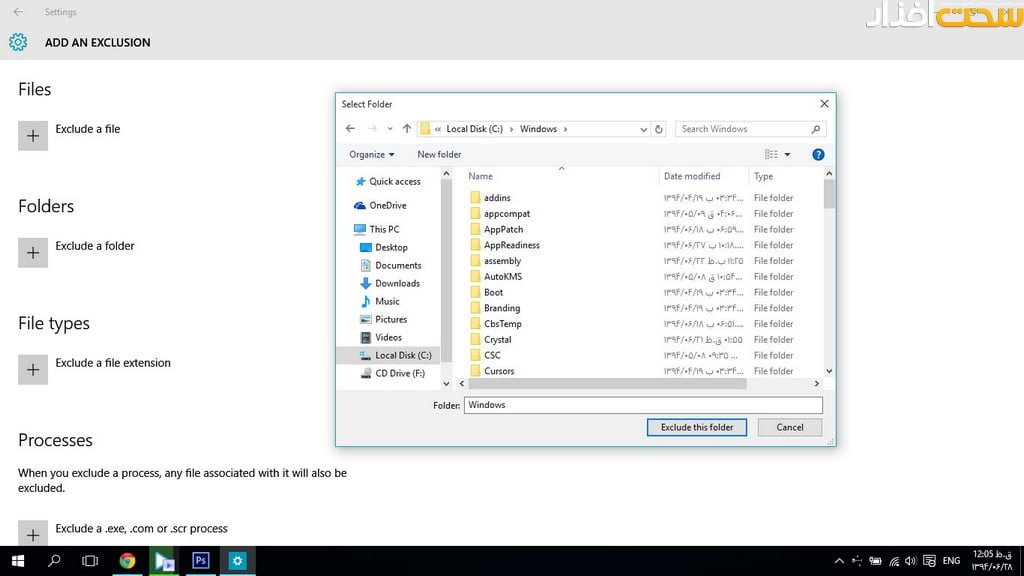Click the Up arrow in the Select Folder dialog

pos(406,129)
